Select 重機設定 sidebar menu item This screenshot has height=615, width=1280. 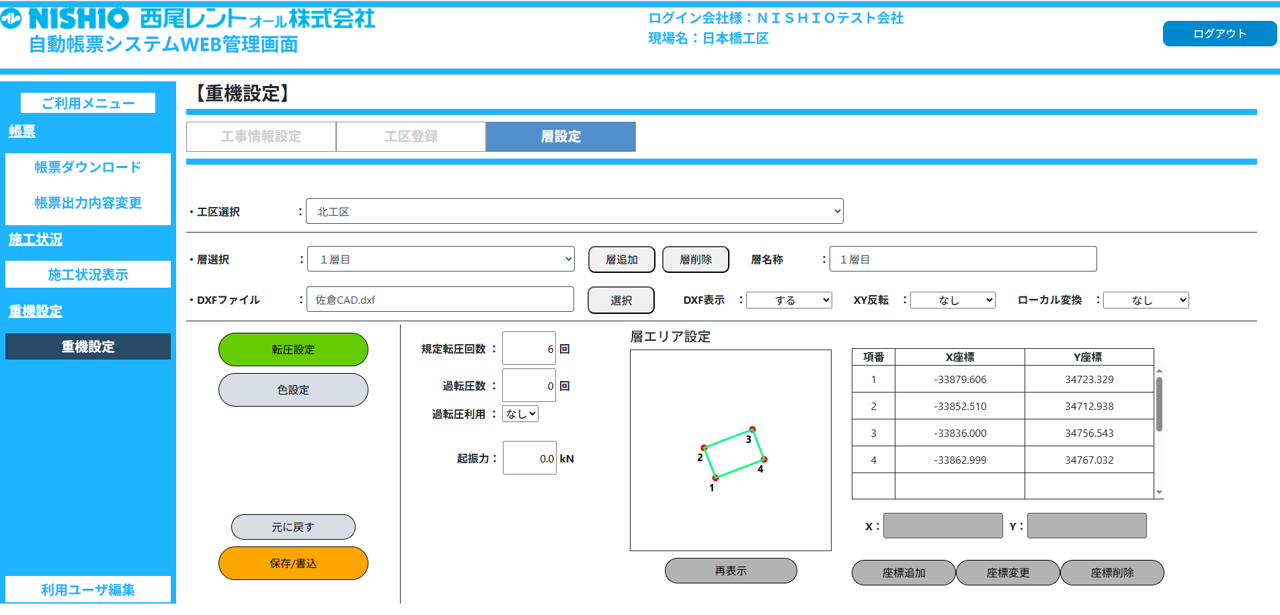(88, 347)
